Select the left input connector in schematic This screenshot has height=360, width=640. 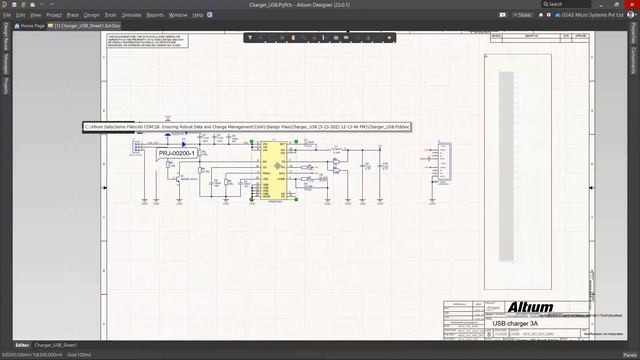(x=136, y=147)
